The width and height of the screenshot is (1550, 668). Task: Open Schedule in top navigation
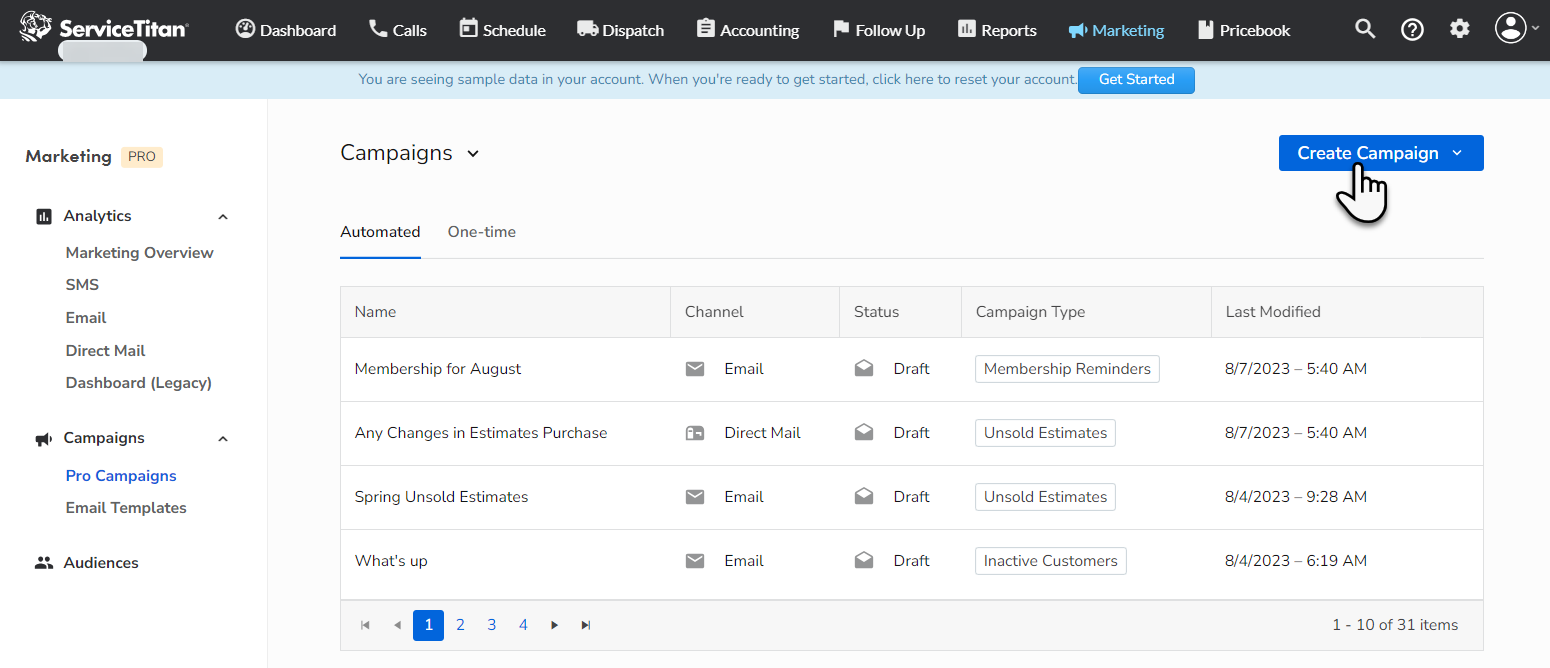click(503, 30)
